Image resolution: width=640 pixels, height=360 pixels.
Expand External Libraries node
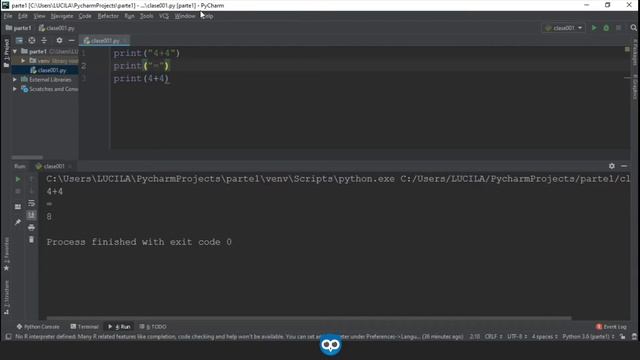point(15,80)
